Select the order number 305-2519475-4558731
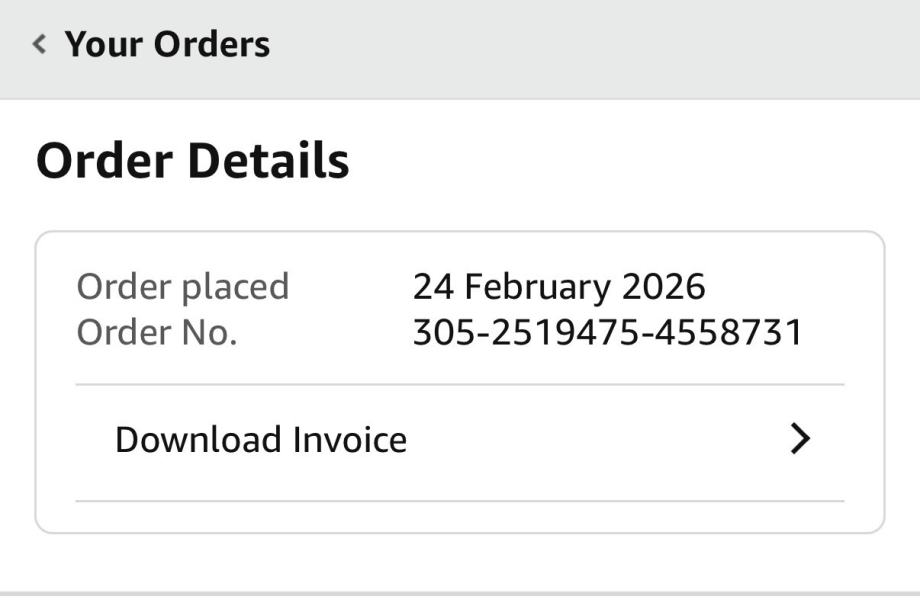The height and width of the screenshot is (609, 920). (607, 332)
